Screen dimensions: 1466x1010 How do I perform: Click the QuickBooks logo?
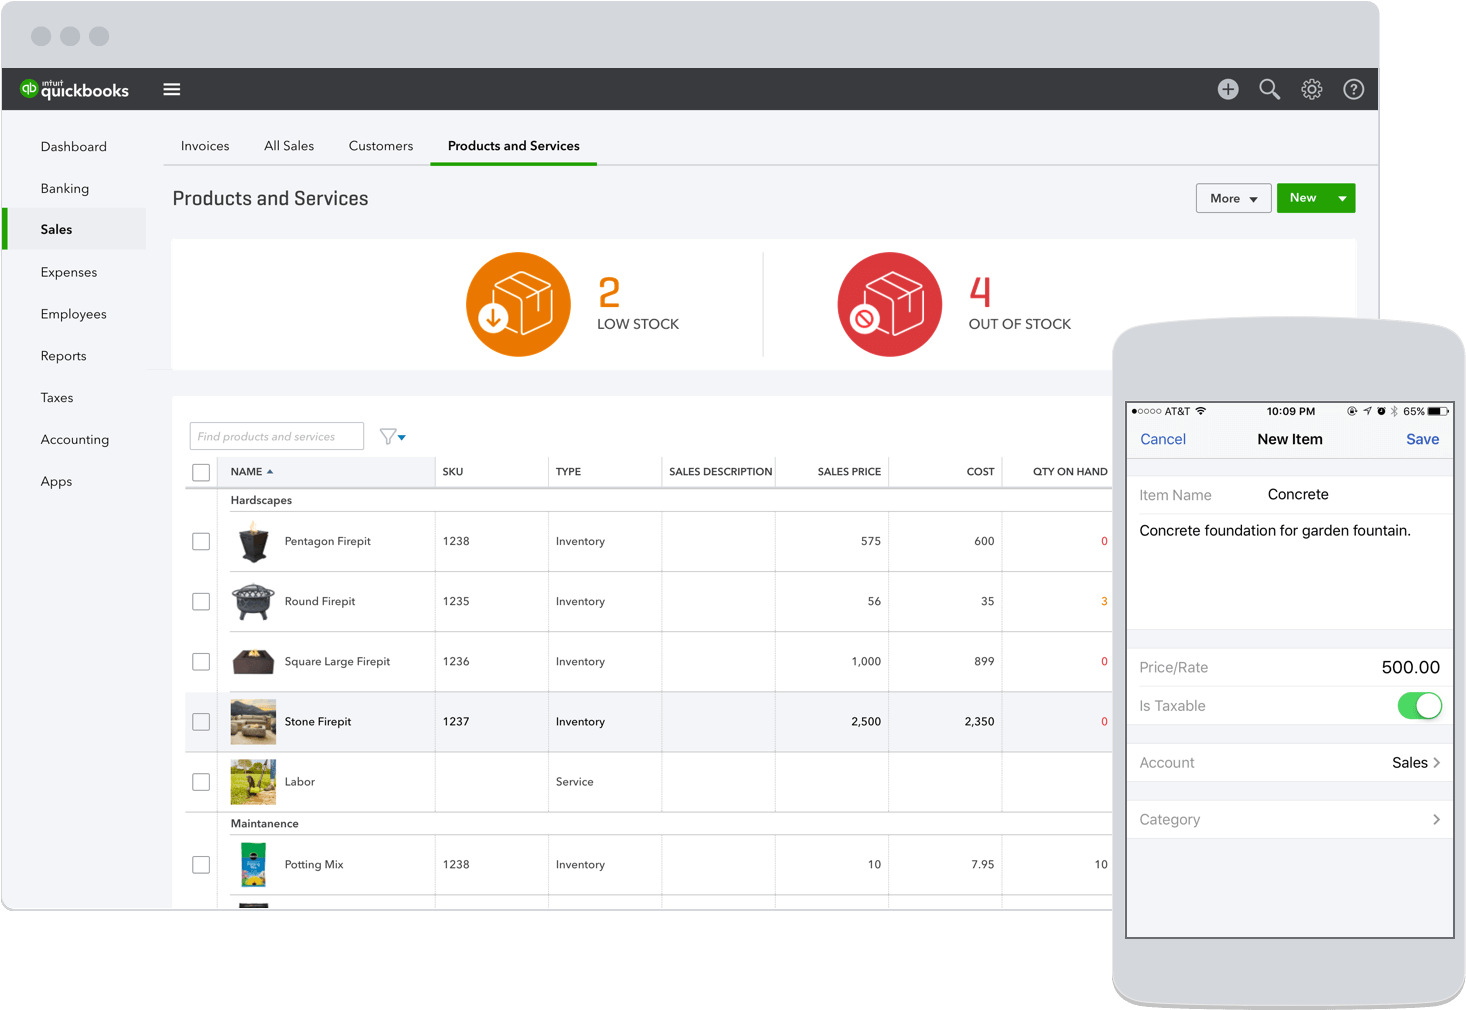pos(75,89)
